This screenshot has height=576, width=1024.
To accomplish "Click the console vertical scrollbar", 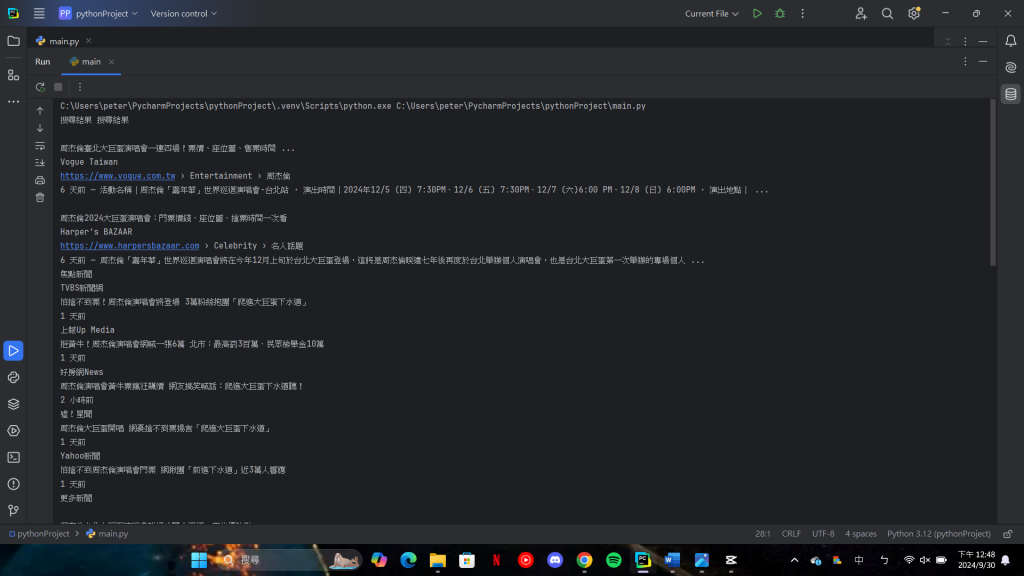I will tap(993, 183).
